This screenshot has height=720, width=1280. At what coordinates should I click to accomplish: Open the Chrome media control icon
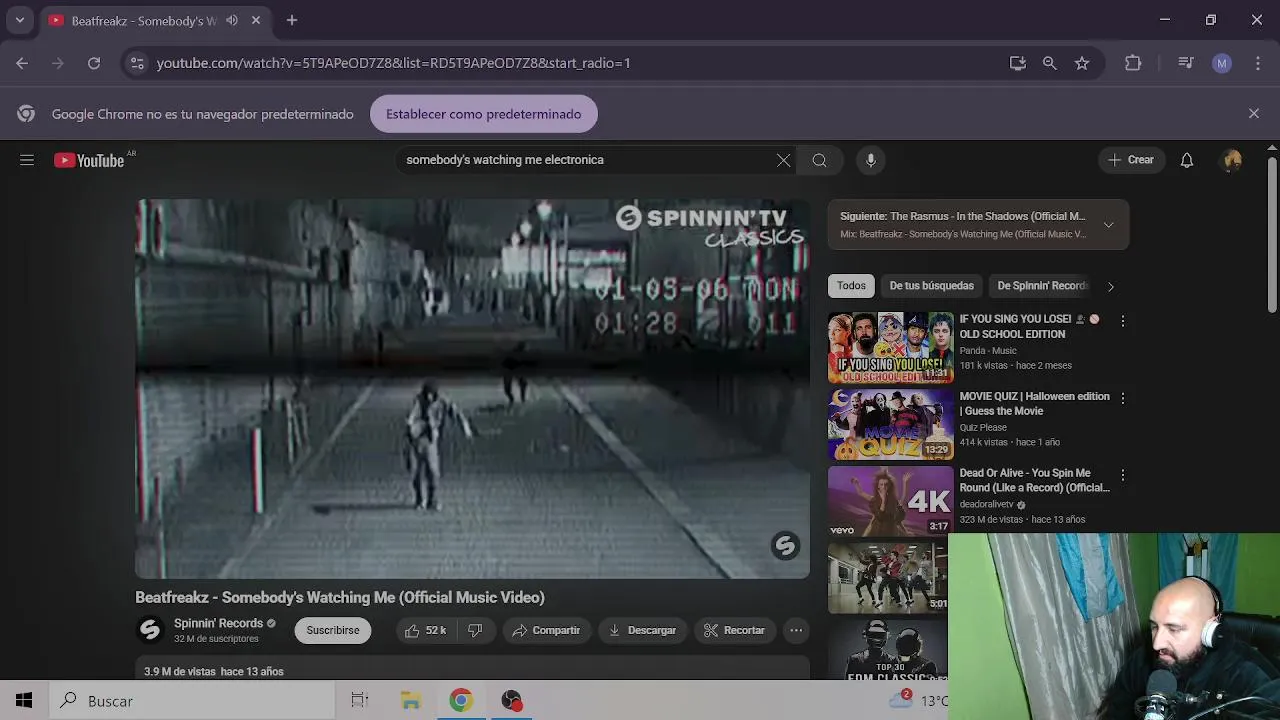pyautogui.click(x=1186, y=63)
